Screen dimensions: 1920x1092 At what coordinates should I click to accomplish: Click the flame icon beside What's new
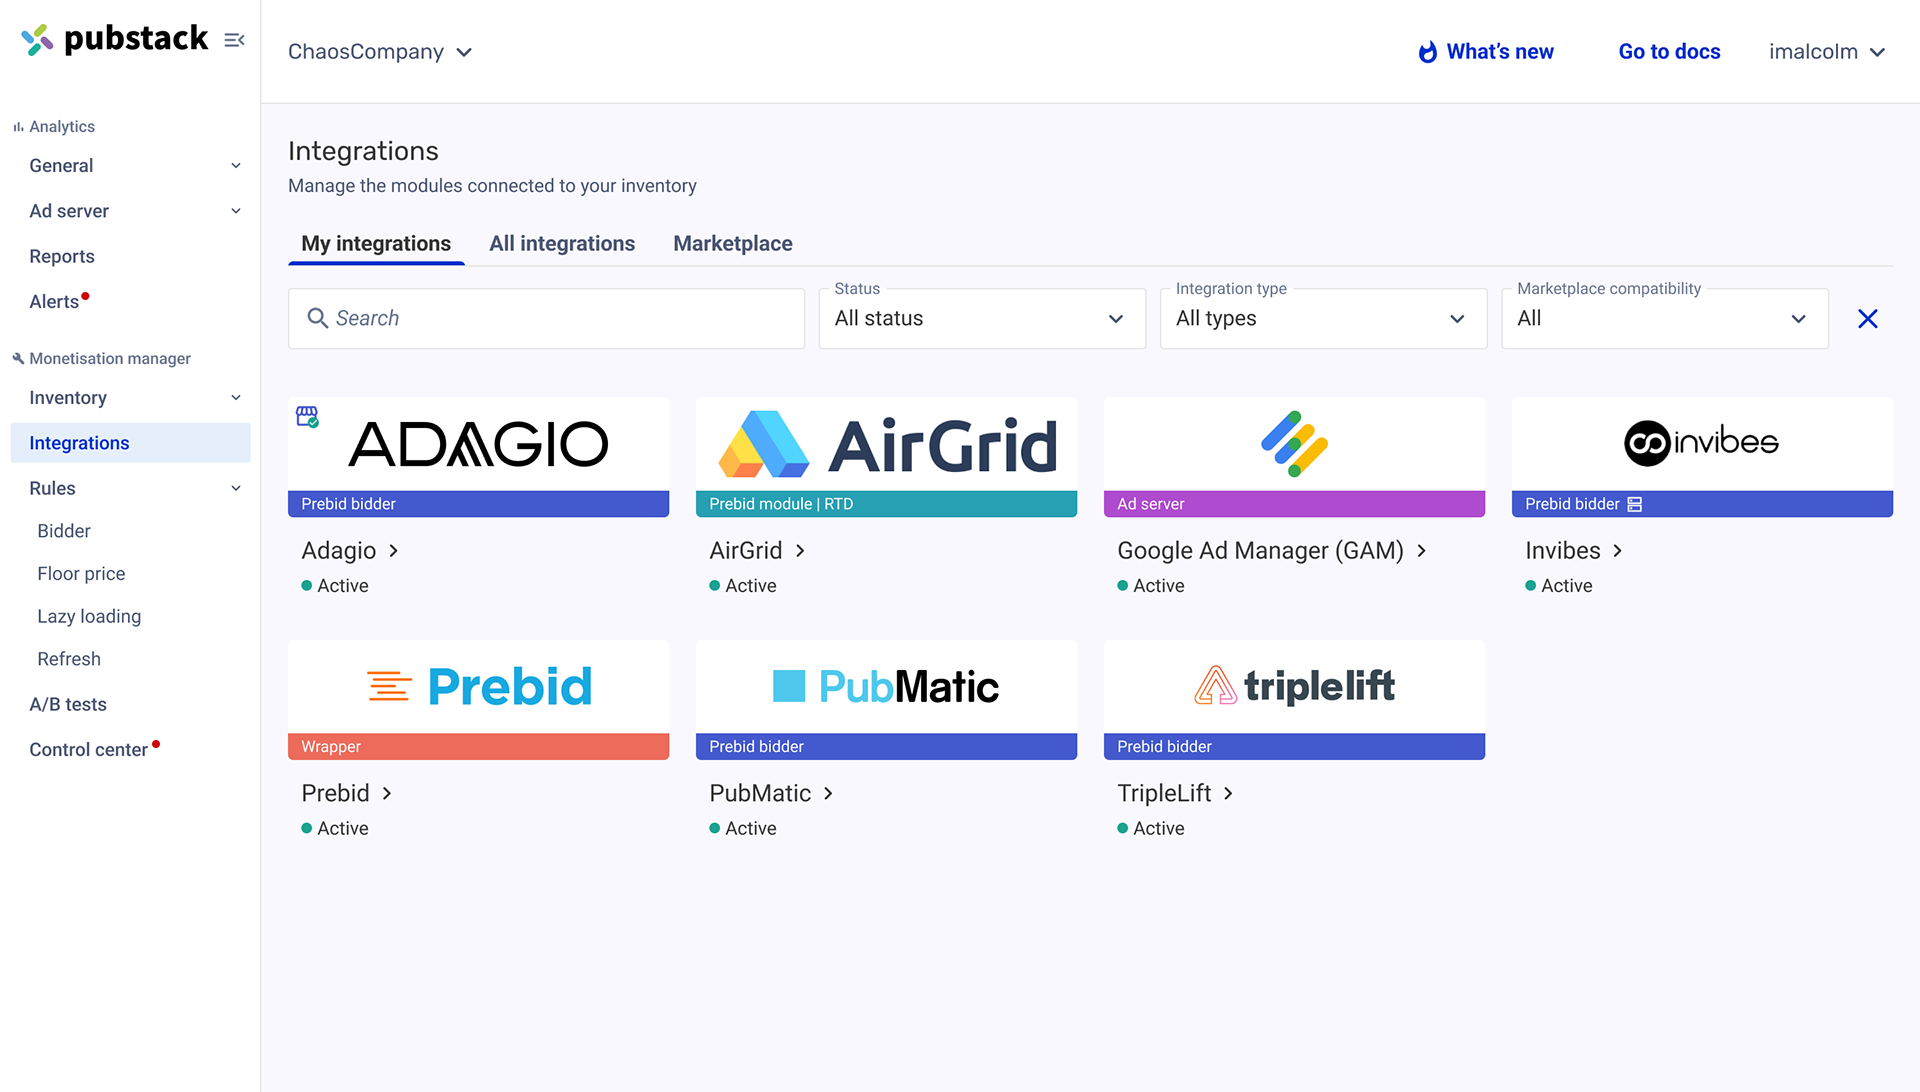pos(1428,52)
